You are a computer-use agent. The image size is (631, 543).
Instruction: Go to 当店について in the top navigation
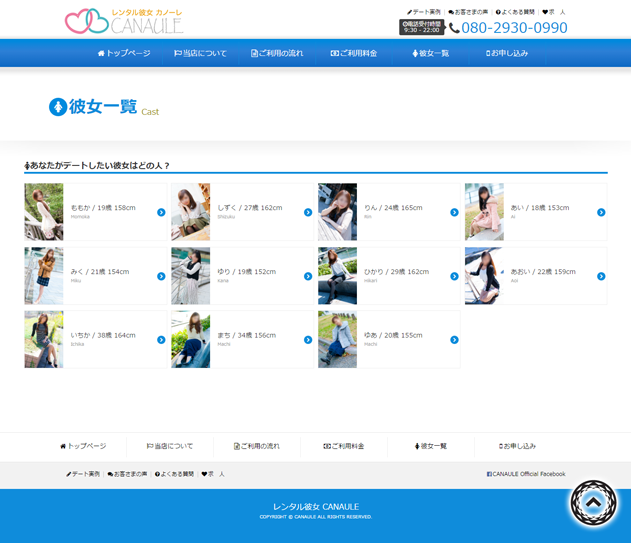pyautogui.click(x=200, y=53)
